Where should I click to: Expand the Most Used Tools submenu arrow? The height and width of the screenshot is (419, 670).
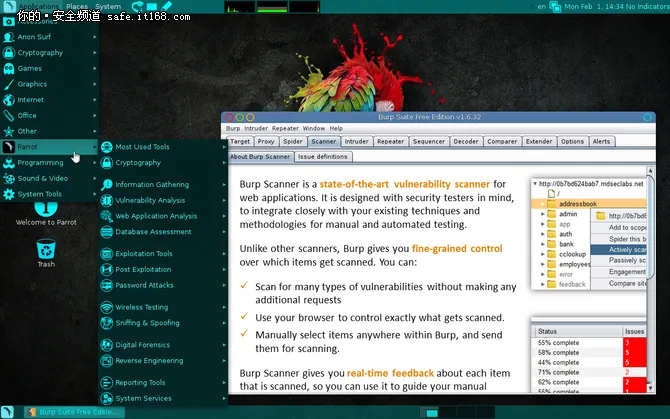pos(223,147)
